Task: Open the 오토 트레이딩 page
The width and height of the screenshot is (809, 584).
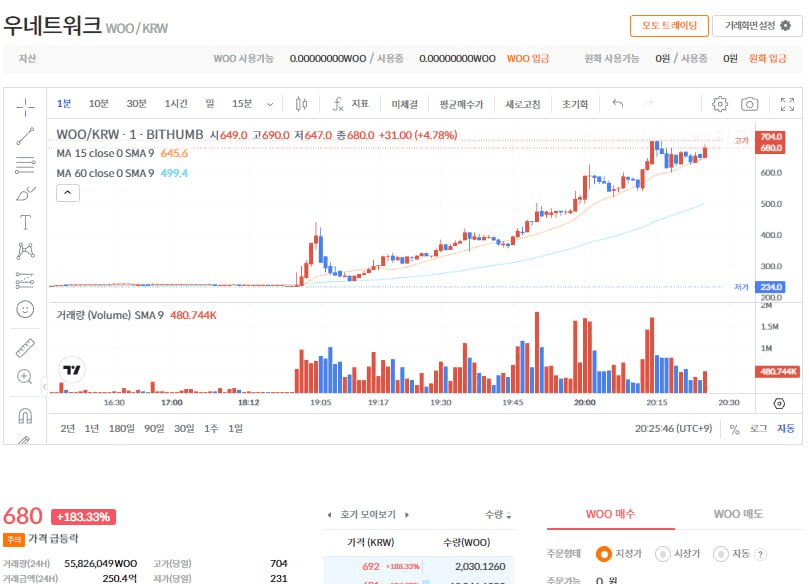Action: coord(669,25)
